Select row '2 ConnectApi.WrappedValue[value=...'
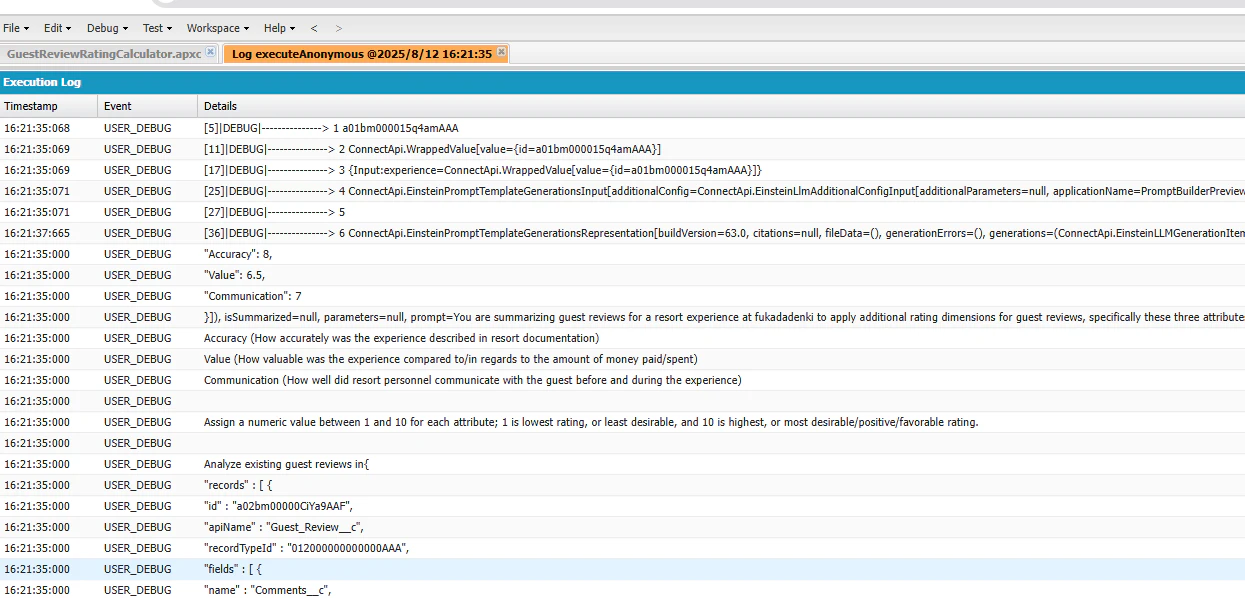1245x598 pixels. point(622,149)
